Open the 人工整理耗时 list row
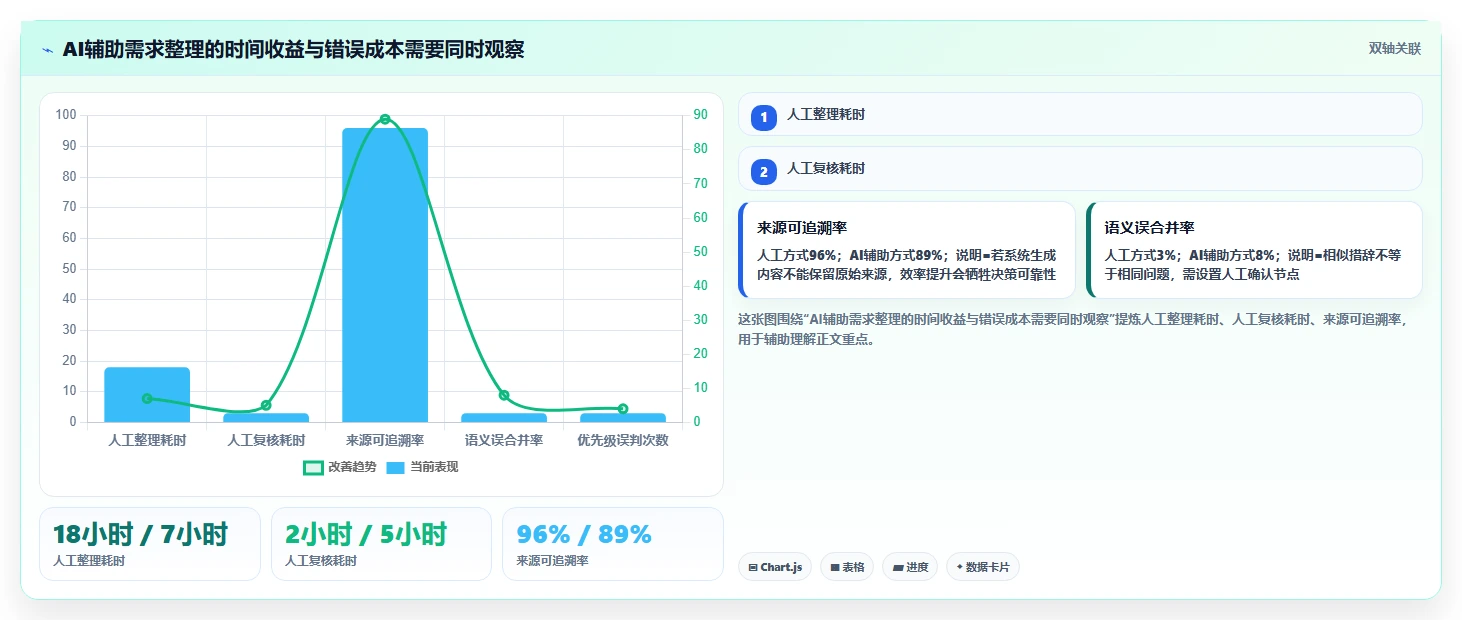 pos(1080,114)
